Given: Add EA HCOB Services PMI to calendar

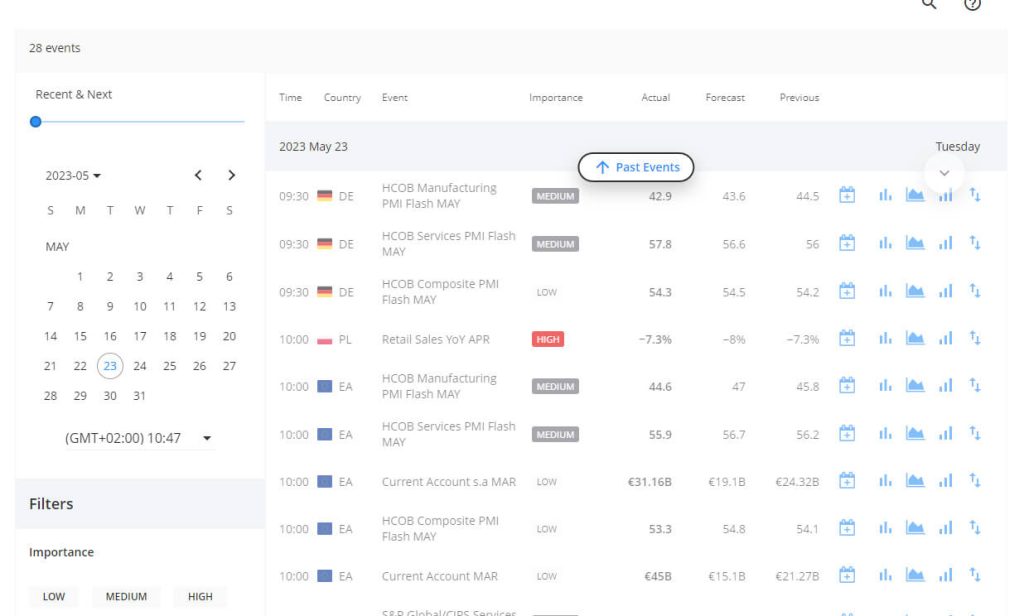Looking at the screenshot, I should (847, 434).
